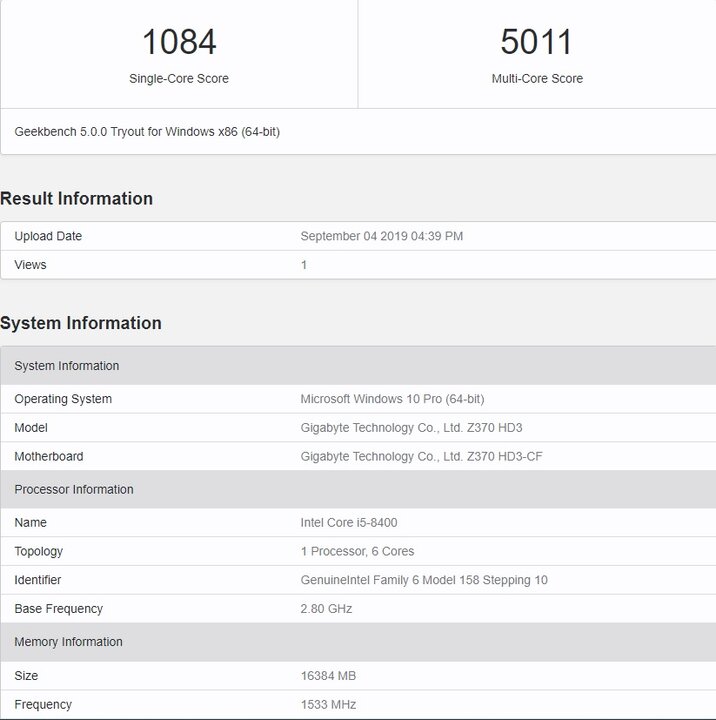The width and height of the screenshot is (716, 720).
Task: Click the Identifier row label
Action: click(38, 580)
